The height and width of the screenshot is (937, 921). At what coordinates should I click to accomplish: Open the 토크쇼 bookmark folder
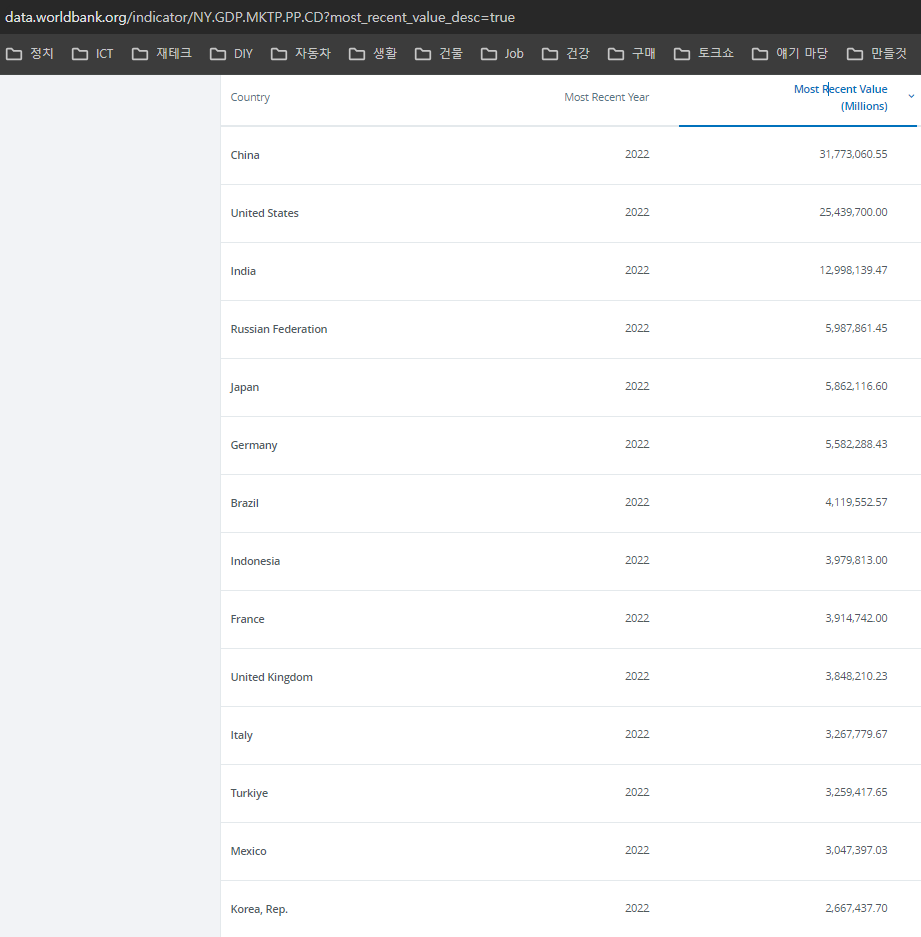point(704,54)
